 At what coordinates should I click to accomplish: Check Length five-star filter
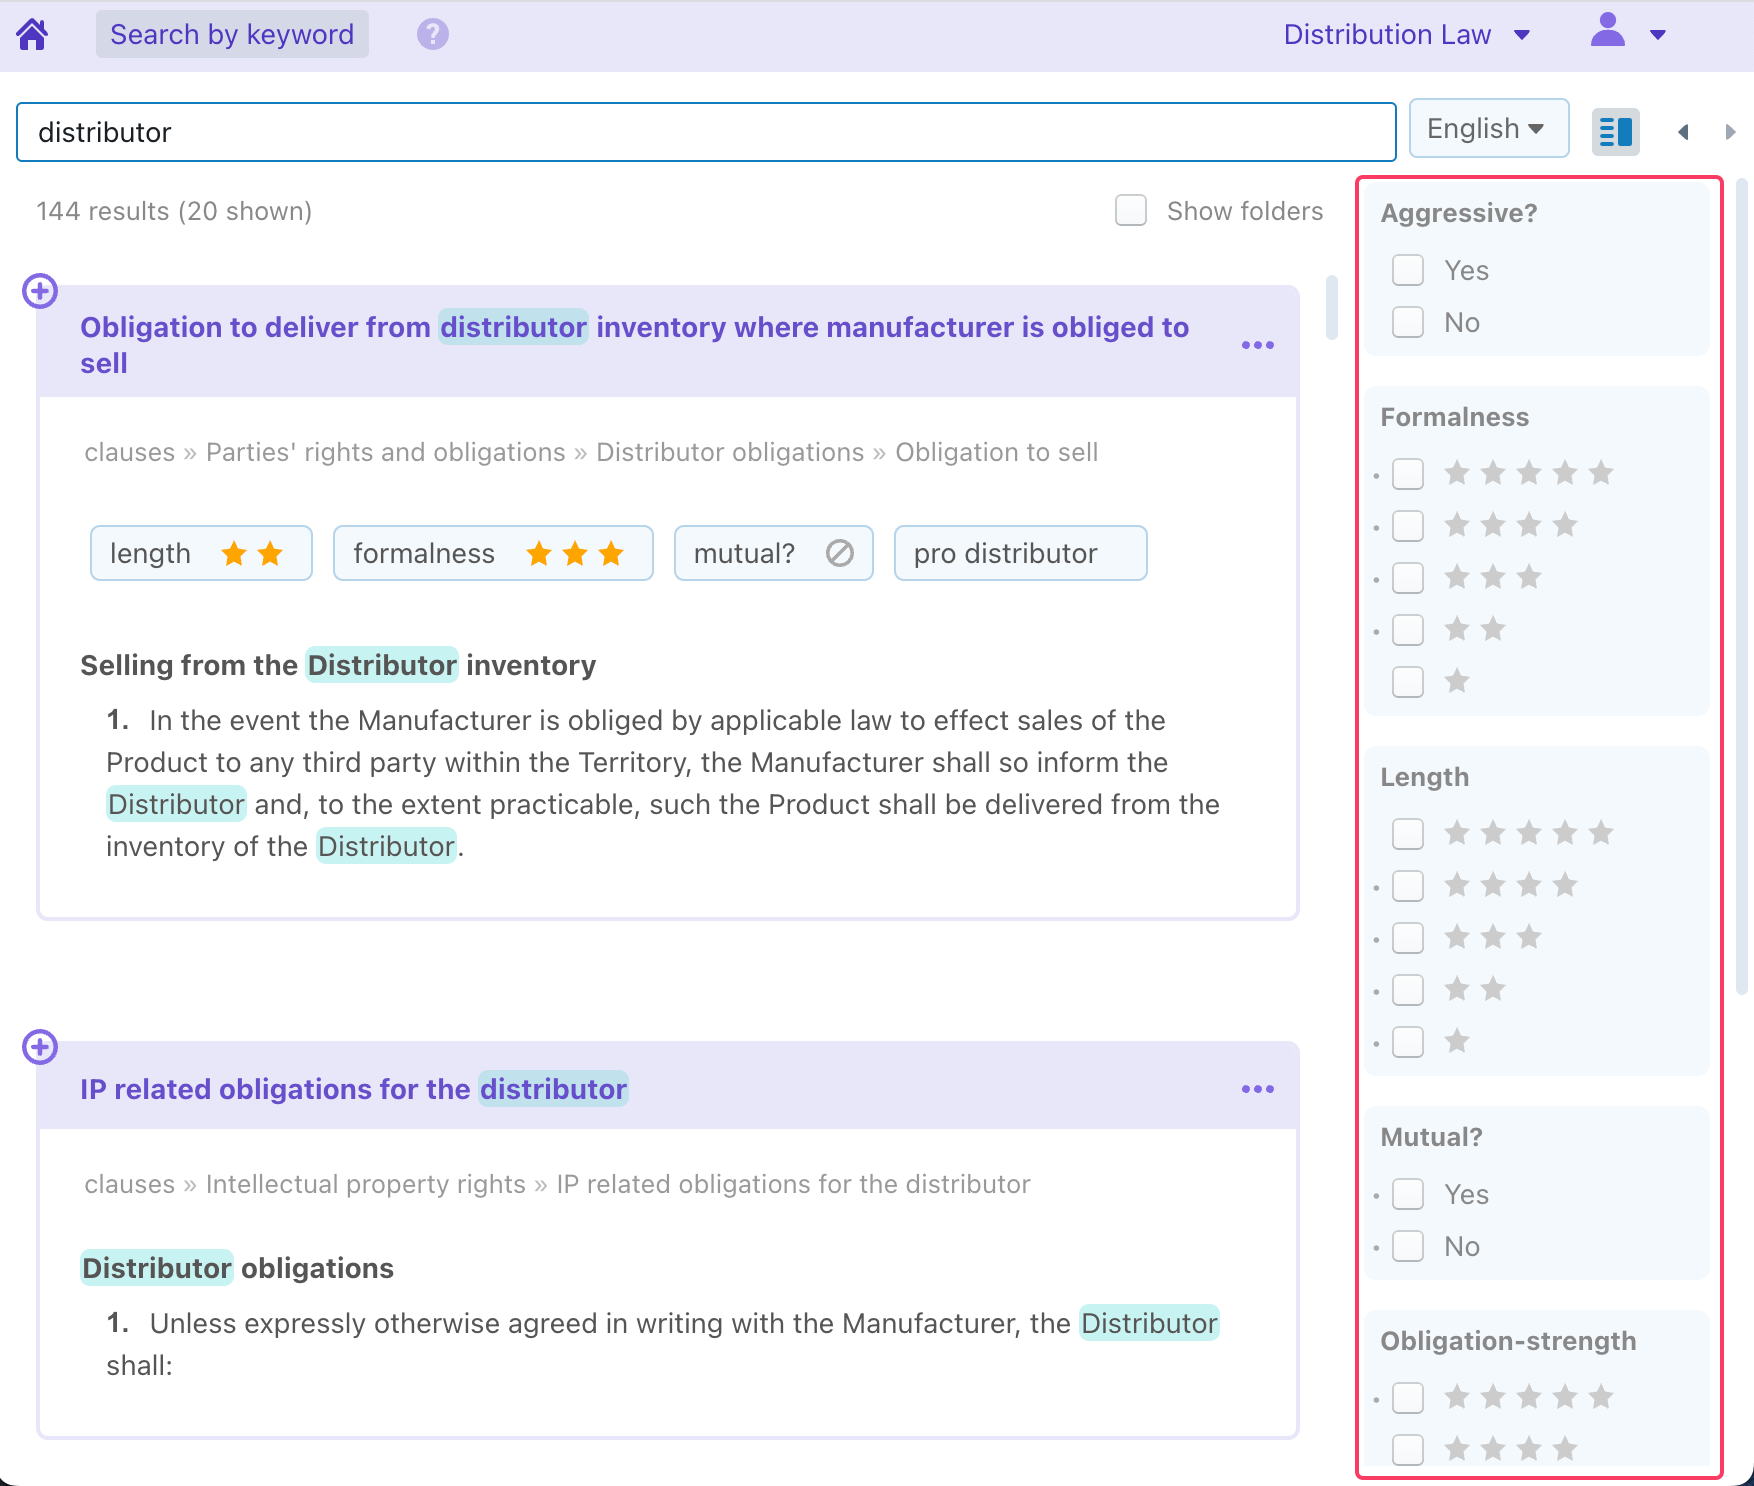(x=1408, y=834)
